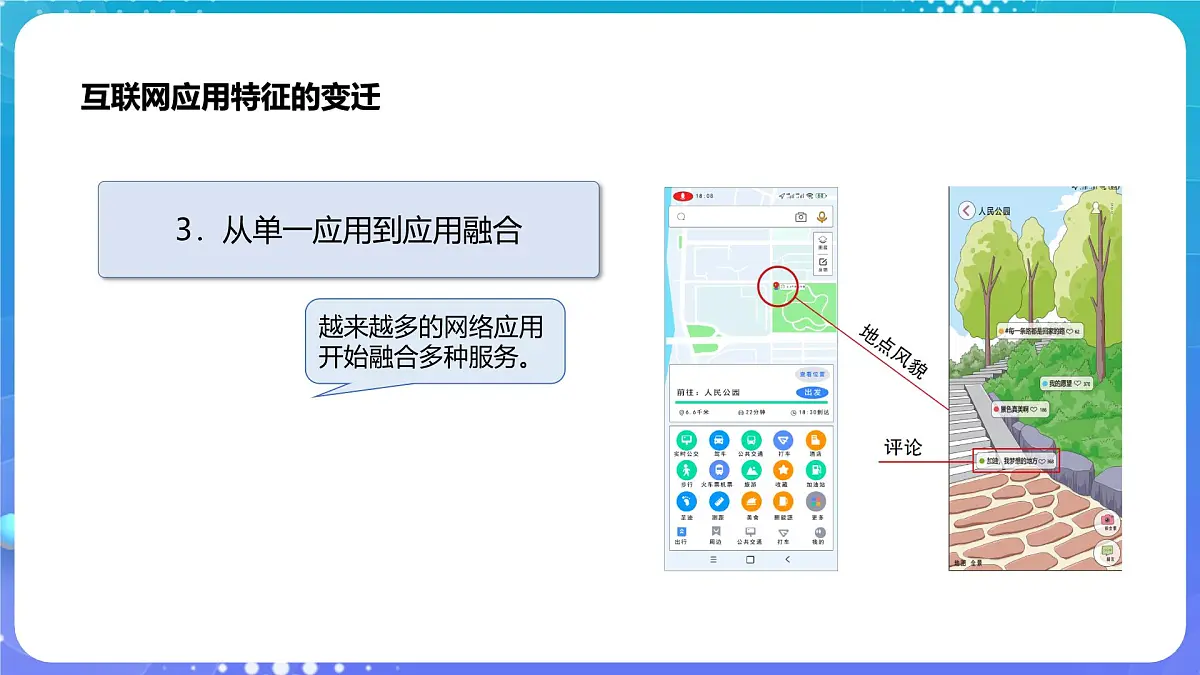Tap the blue footprint icon
This screenshot has width=1200, height=675.
point(686,502)
